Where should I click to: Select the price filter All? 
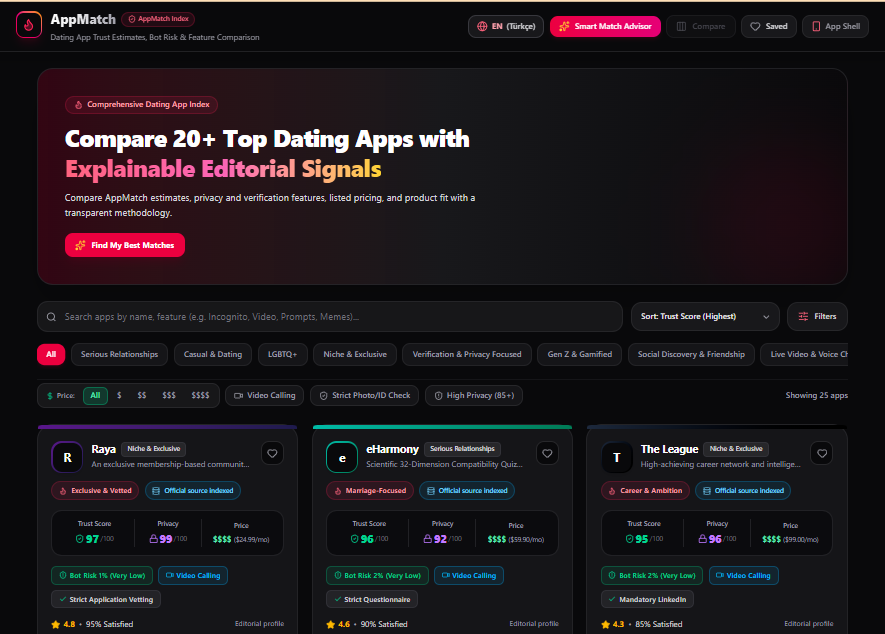[95, 396]
